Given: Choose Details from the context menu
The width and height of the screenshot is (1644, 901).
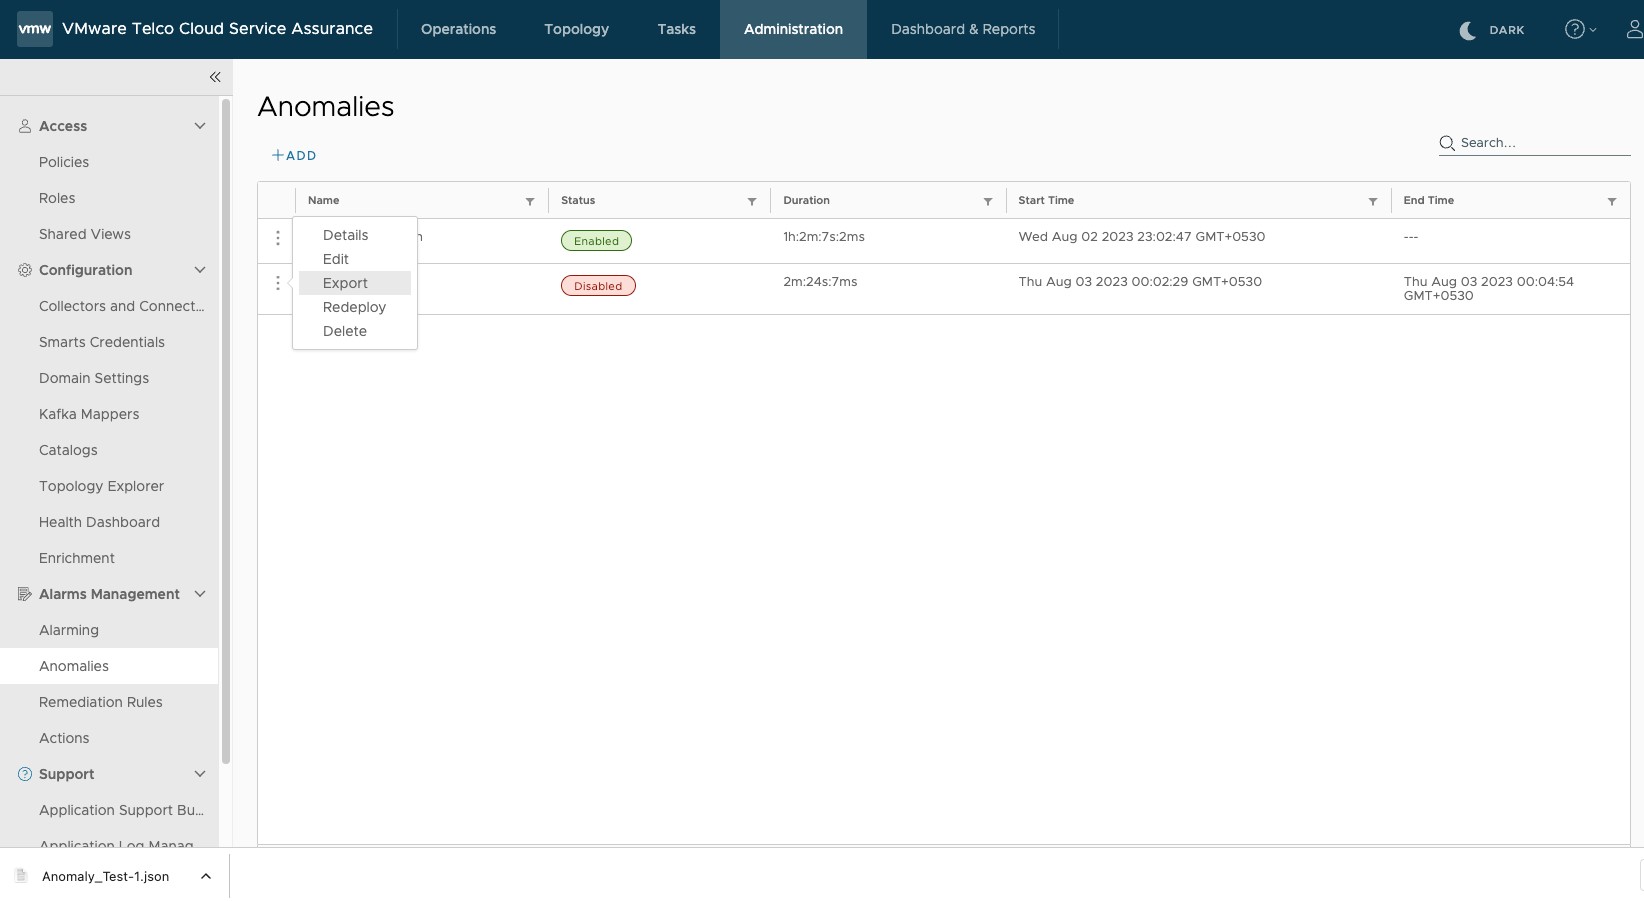Looking at the screenshot, I should [354, 235].
